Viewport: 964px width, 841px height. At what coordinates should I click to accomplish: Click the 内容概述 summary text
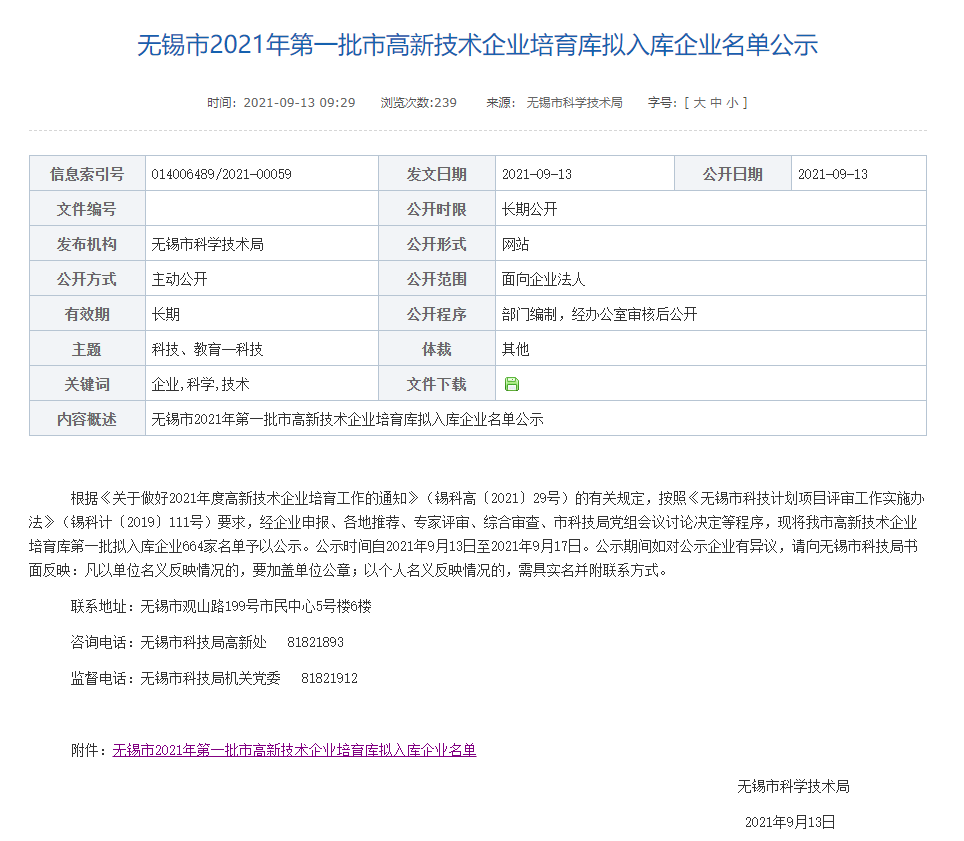click(347, 419)
